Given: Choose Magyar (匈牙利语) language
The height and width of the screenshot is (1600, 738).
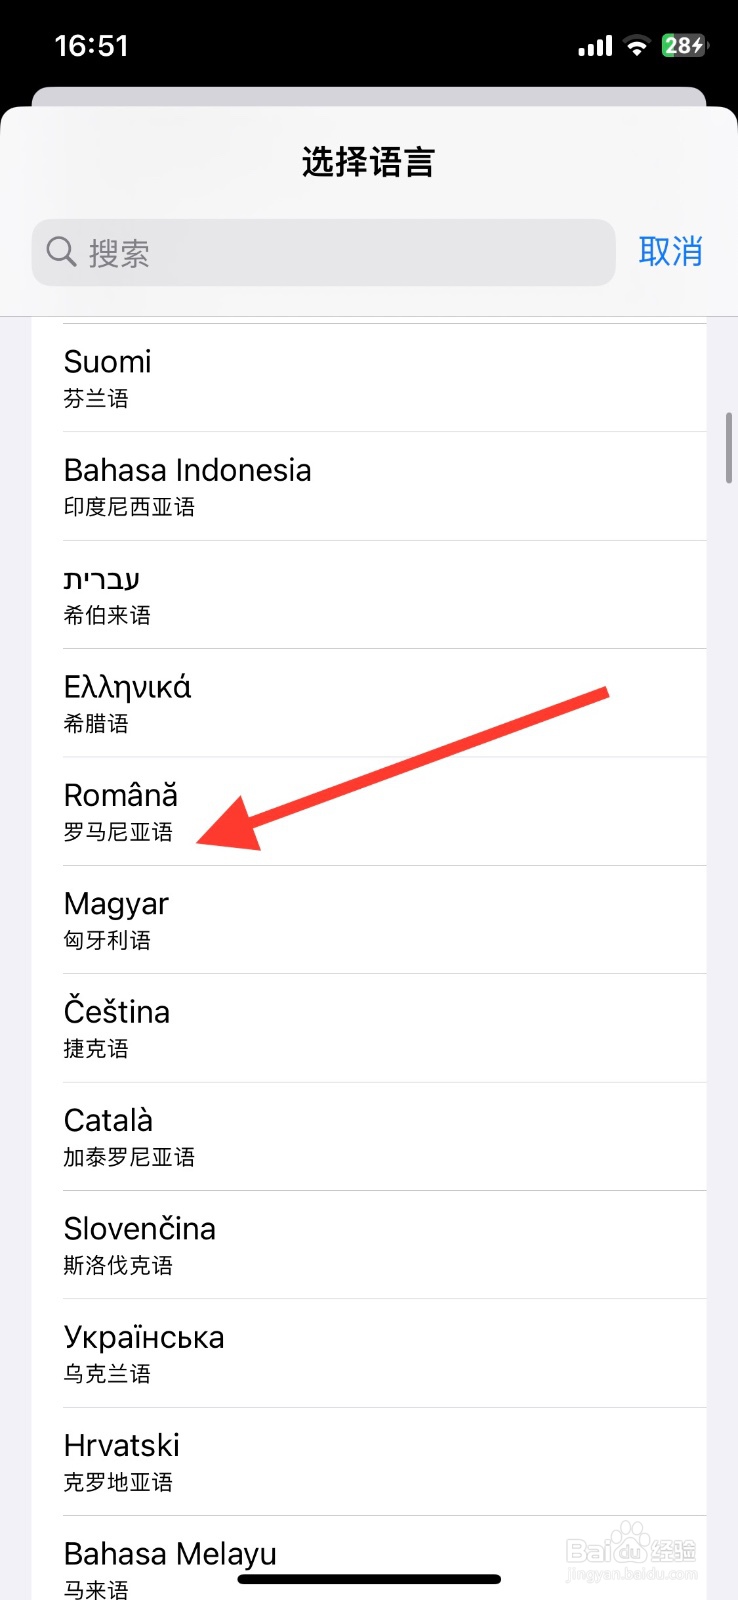Looking at the screenshot, I should click(369, 920).
